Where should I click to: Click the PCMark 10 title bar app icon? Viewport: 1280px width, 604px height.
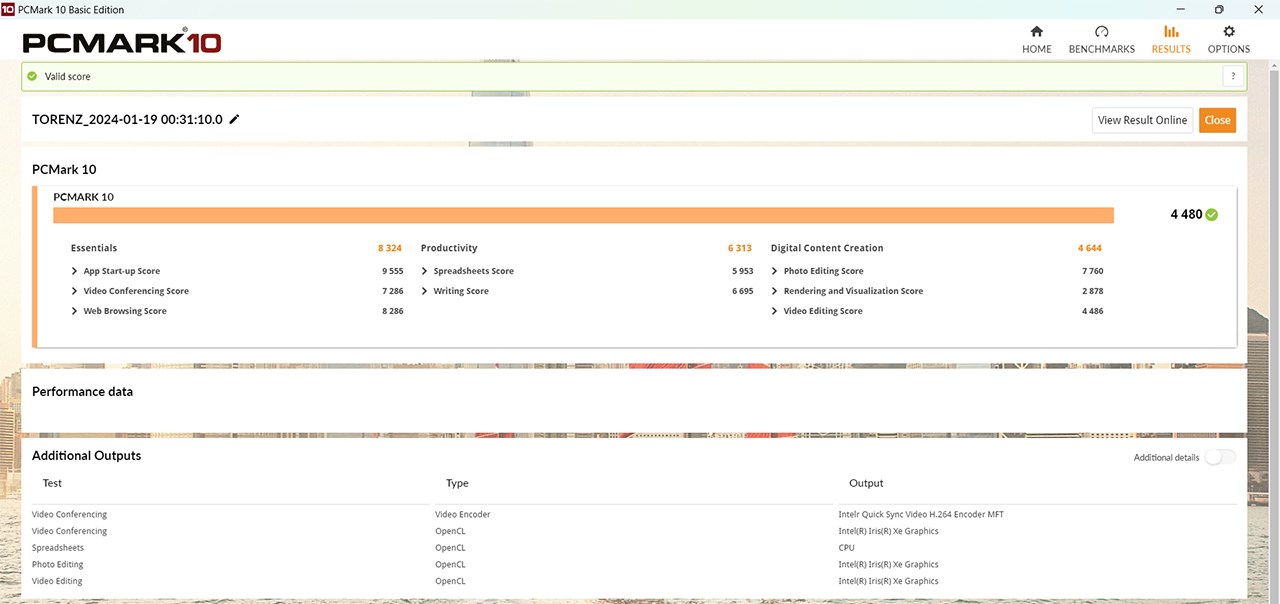8,9
